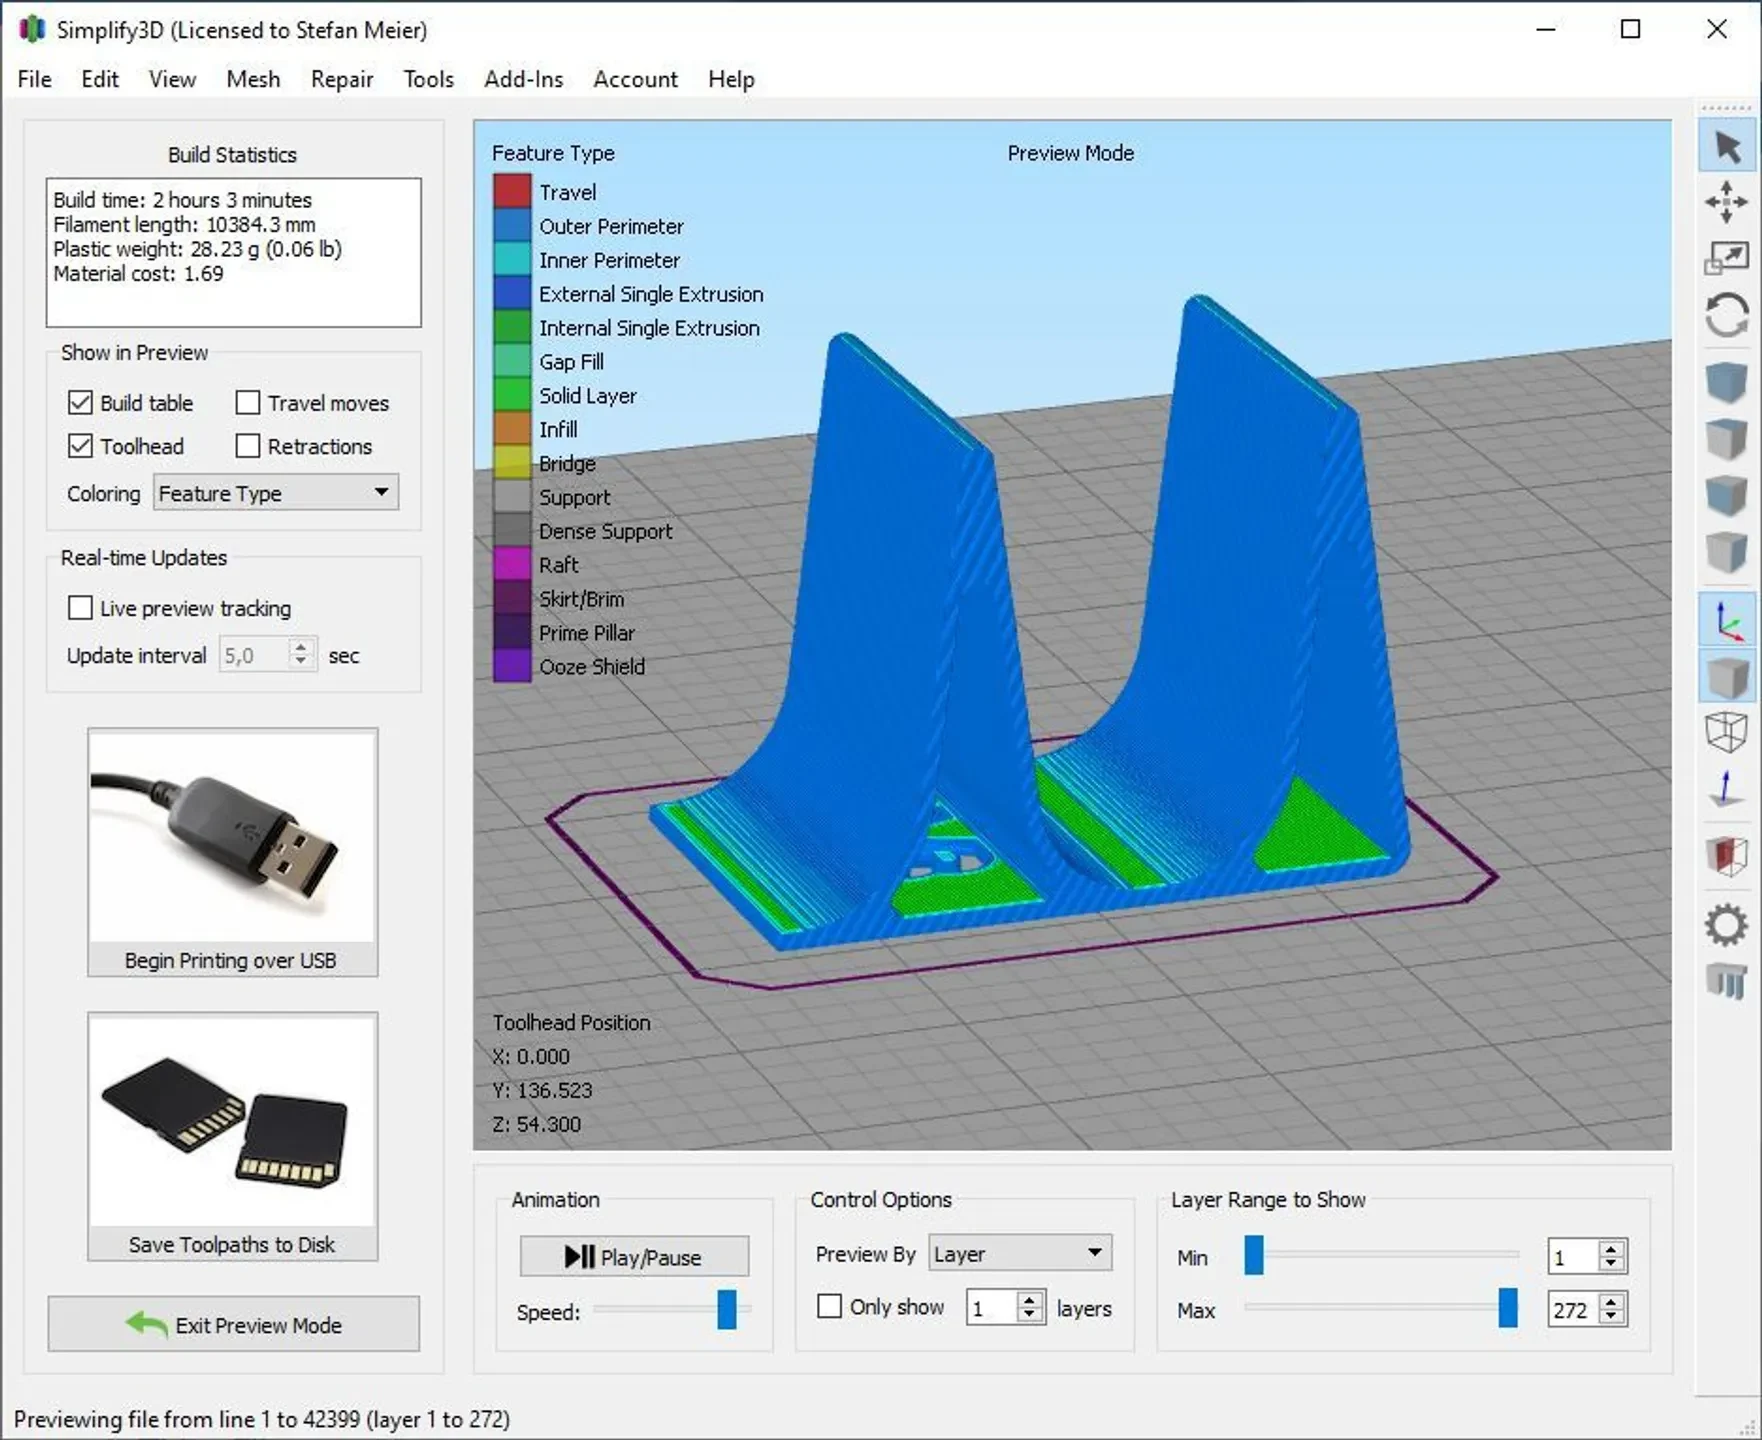Click the Min layer stepper arrows
Screen dimensions: 1762x1440
(1611, 1256)
